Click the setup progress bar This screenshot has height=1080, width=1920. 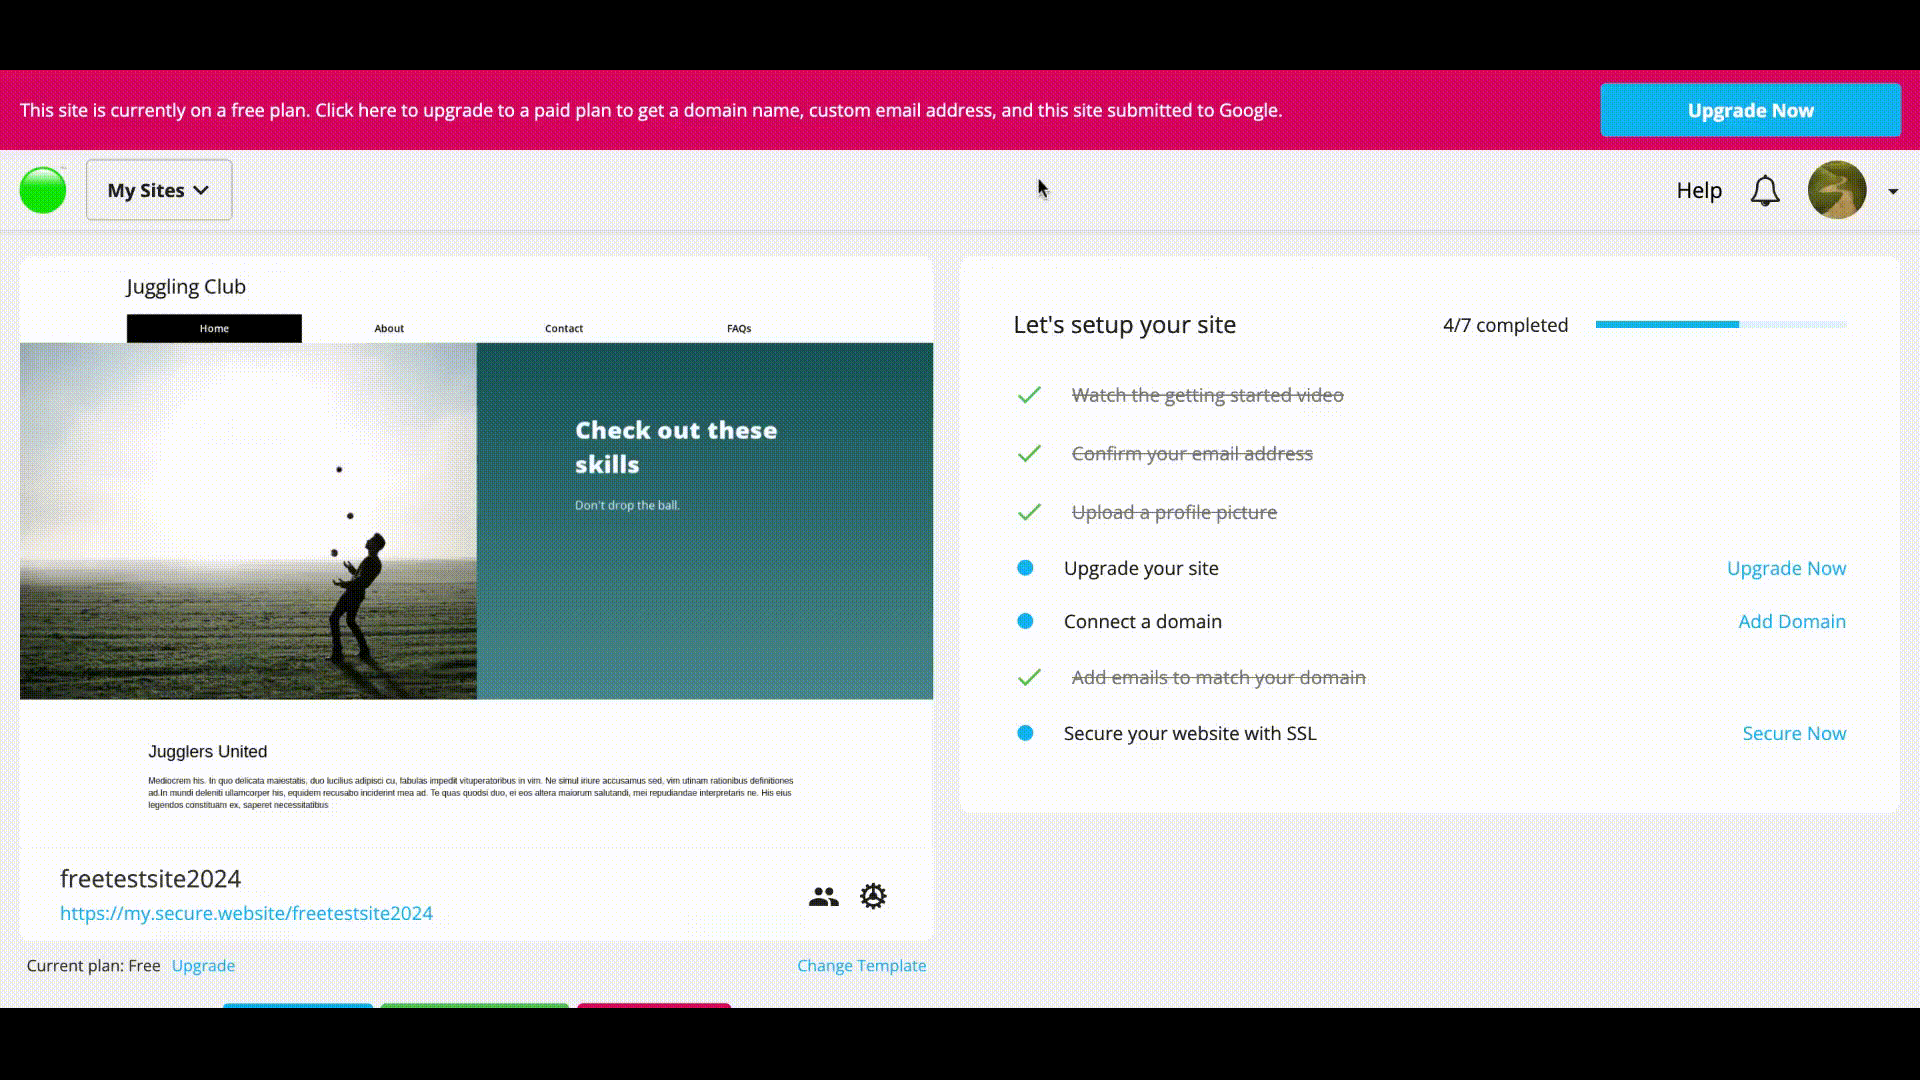pyautogui.click(x=1720, y=324)
